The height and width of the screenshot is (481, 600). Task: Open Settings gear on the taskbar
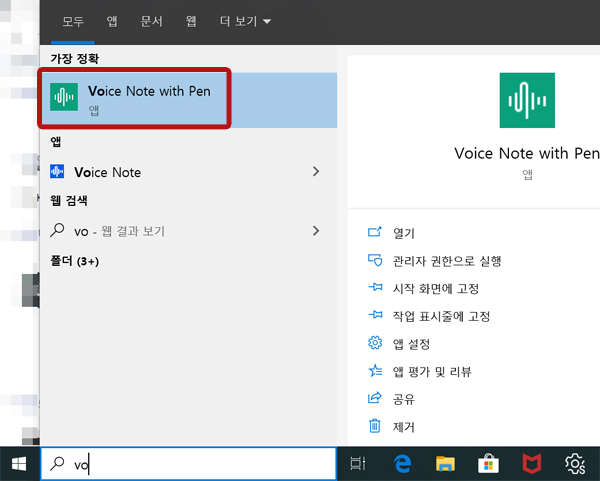(x=575, y=464)
